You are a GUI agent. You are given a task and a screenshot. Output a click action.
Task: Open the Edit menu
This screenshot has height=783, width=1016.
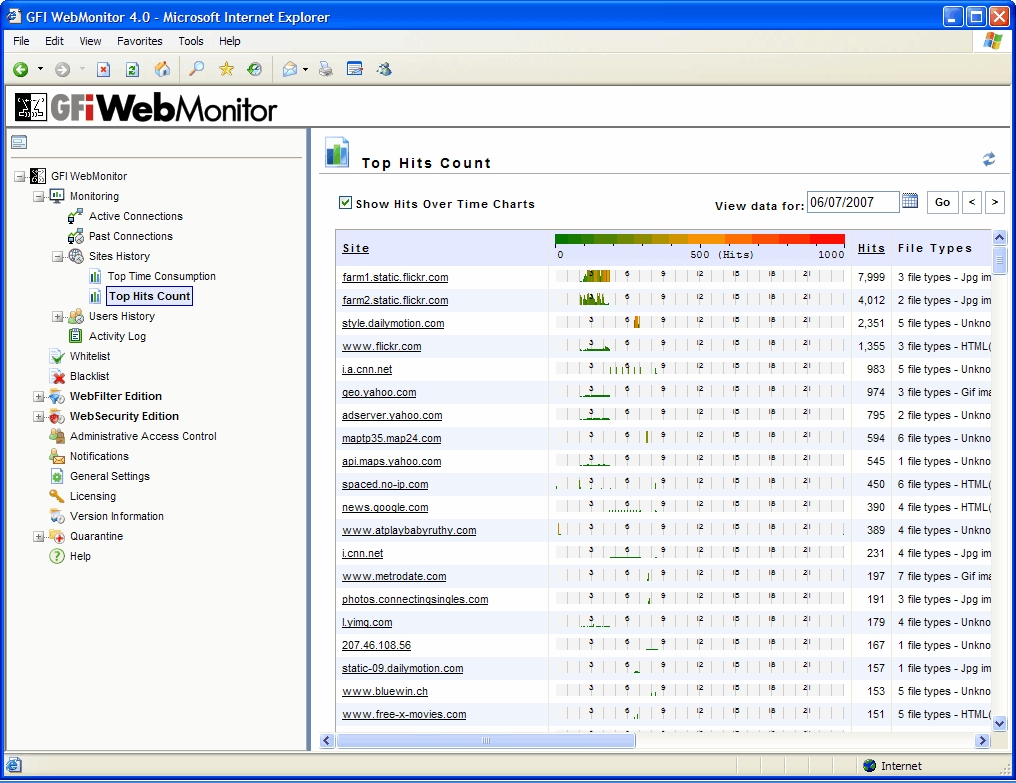tap(54, 41)
